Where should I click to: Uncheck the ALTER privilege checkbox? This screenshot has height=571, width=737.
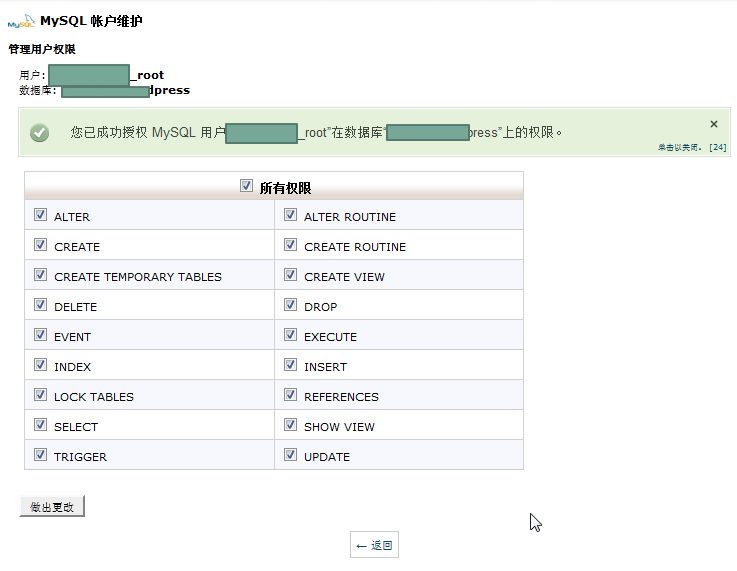click(40, 215)
